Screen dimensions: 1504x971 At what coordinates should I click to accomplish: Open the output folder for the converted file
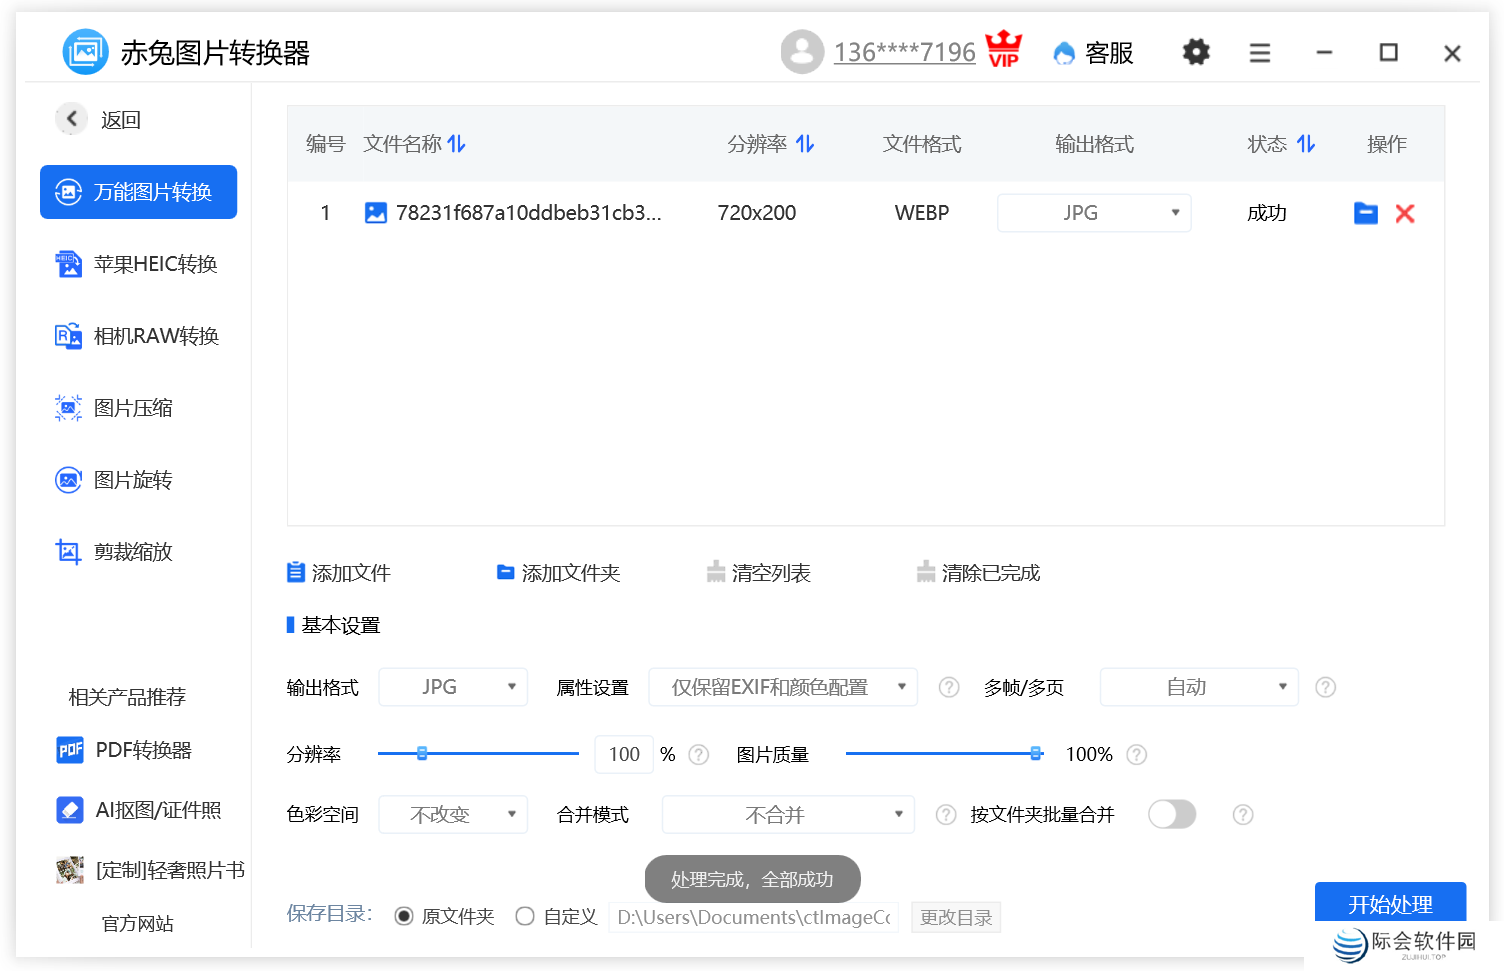click(x=1365, y=212)
